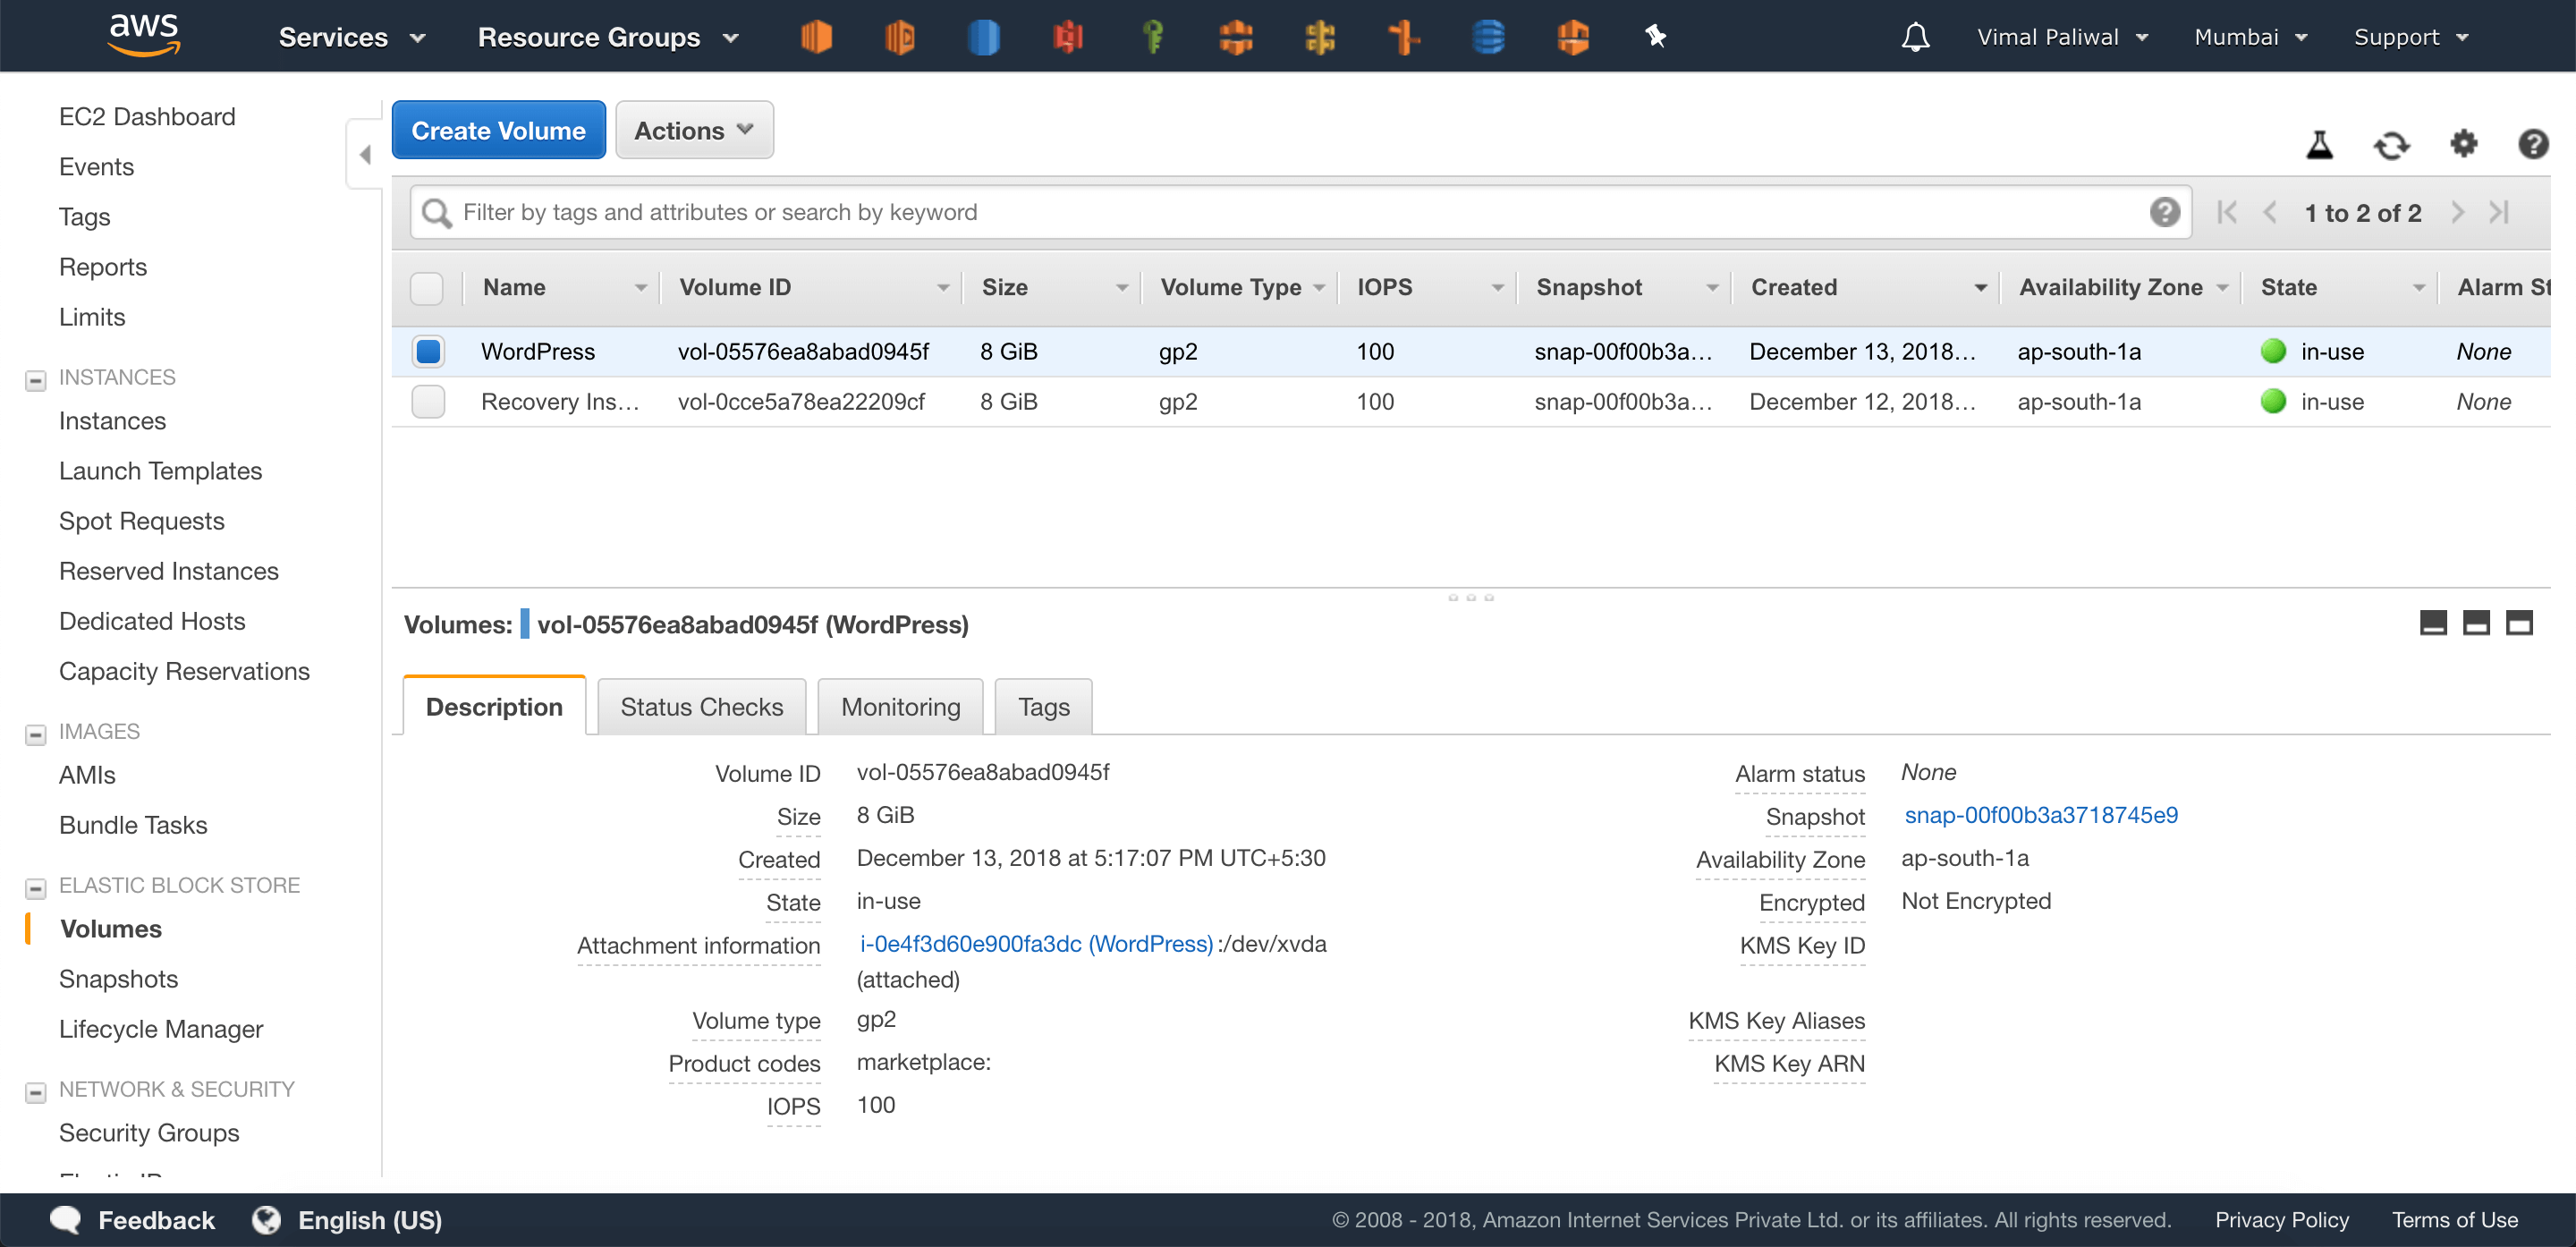Collapse the INSTANCES sidebar section
This screenshot has height=1247, width=2576.
pyautogui.click(x=35, y=379)
